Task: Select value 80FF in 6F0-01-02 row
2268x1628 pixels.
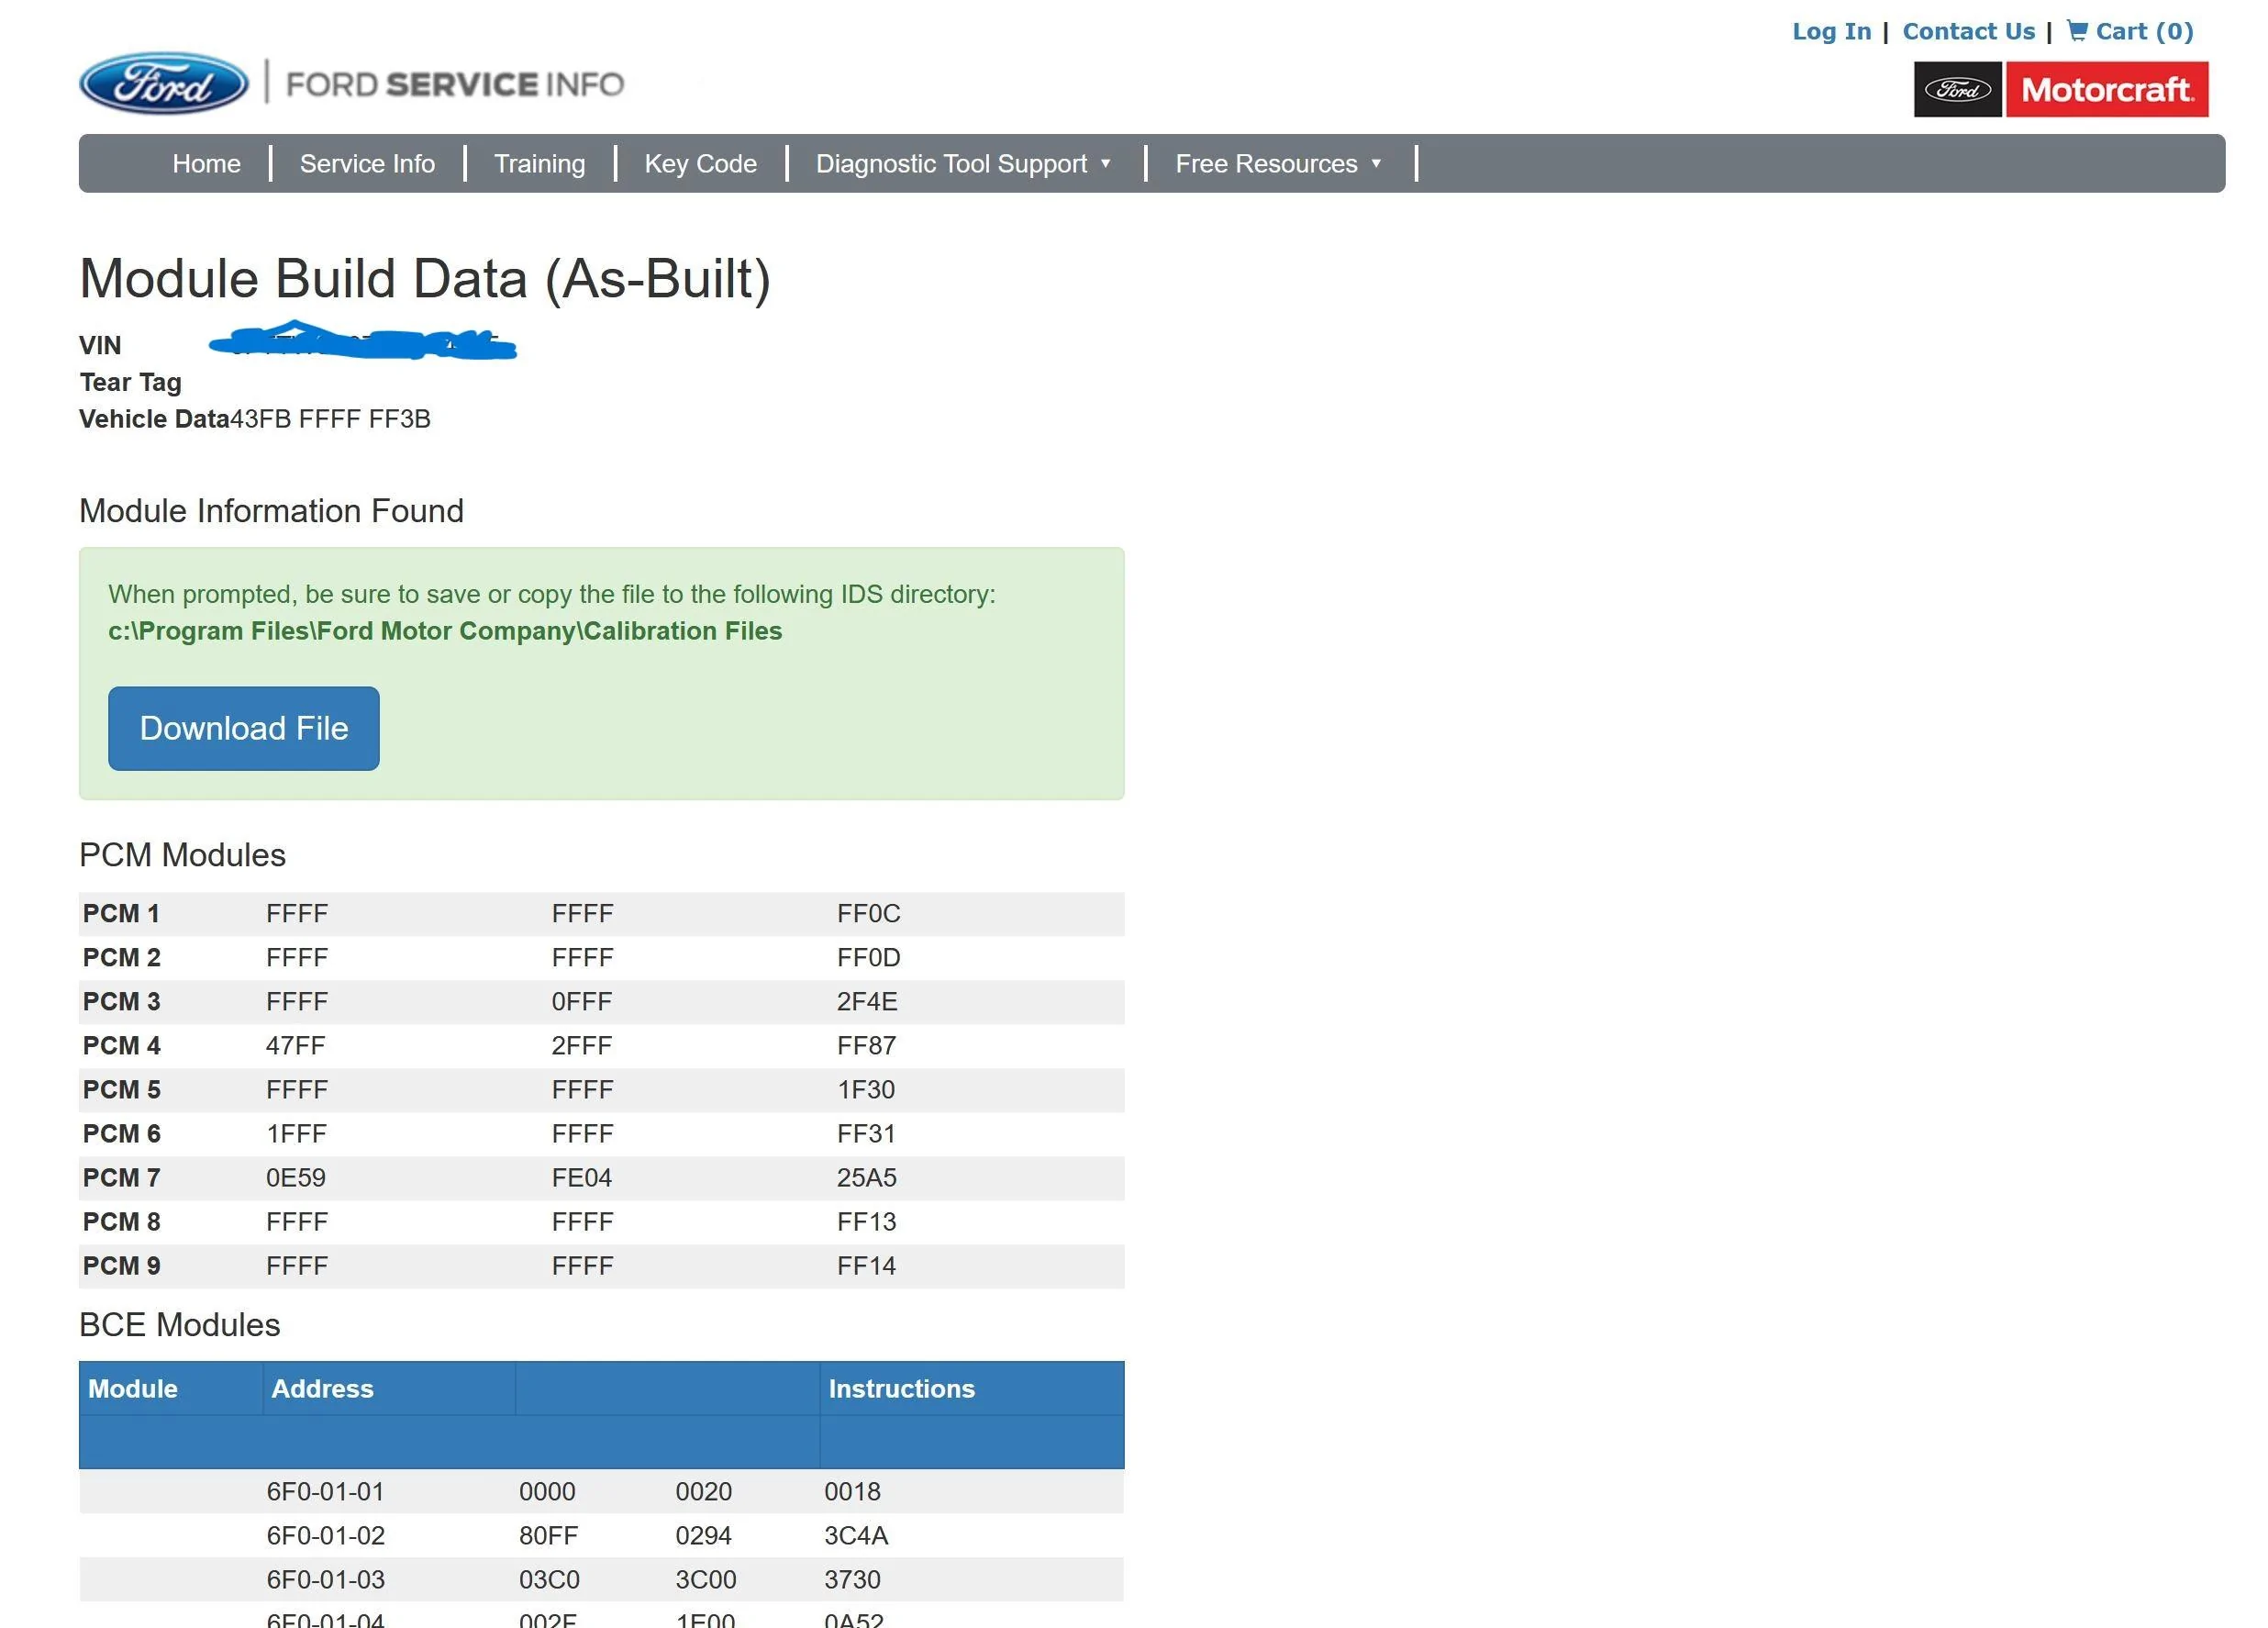Action: tap(548, 1535)
